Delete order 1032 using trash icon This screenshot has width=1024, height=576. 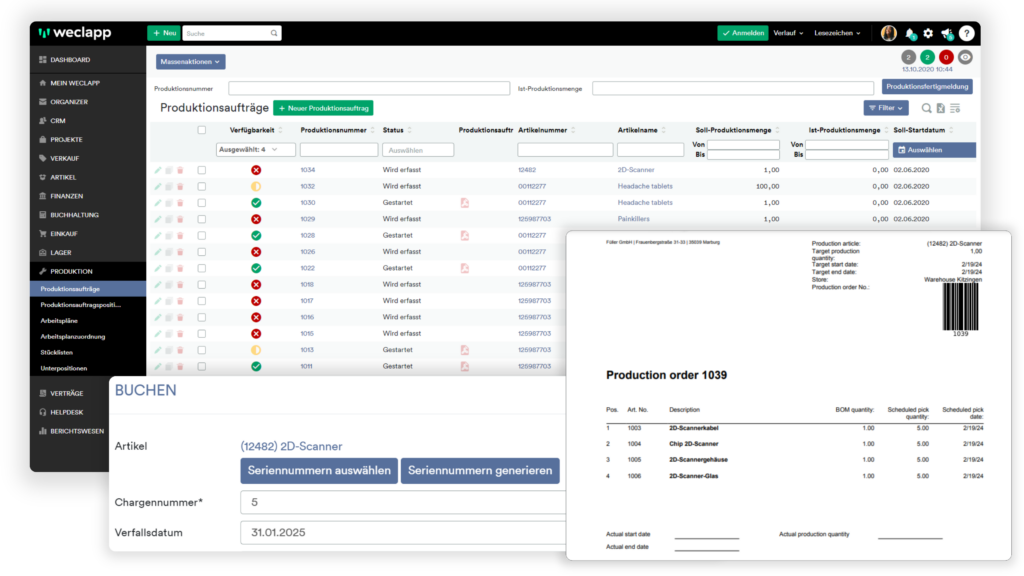[180, 187]
